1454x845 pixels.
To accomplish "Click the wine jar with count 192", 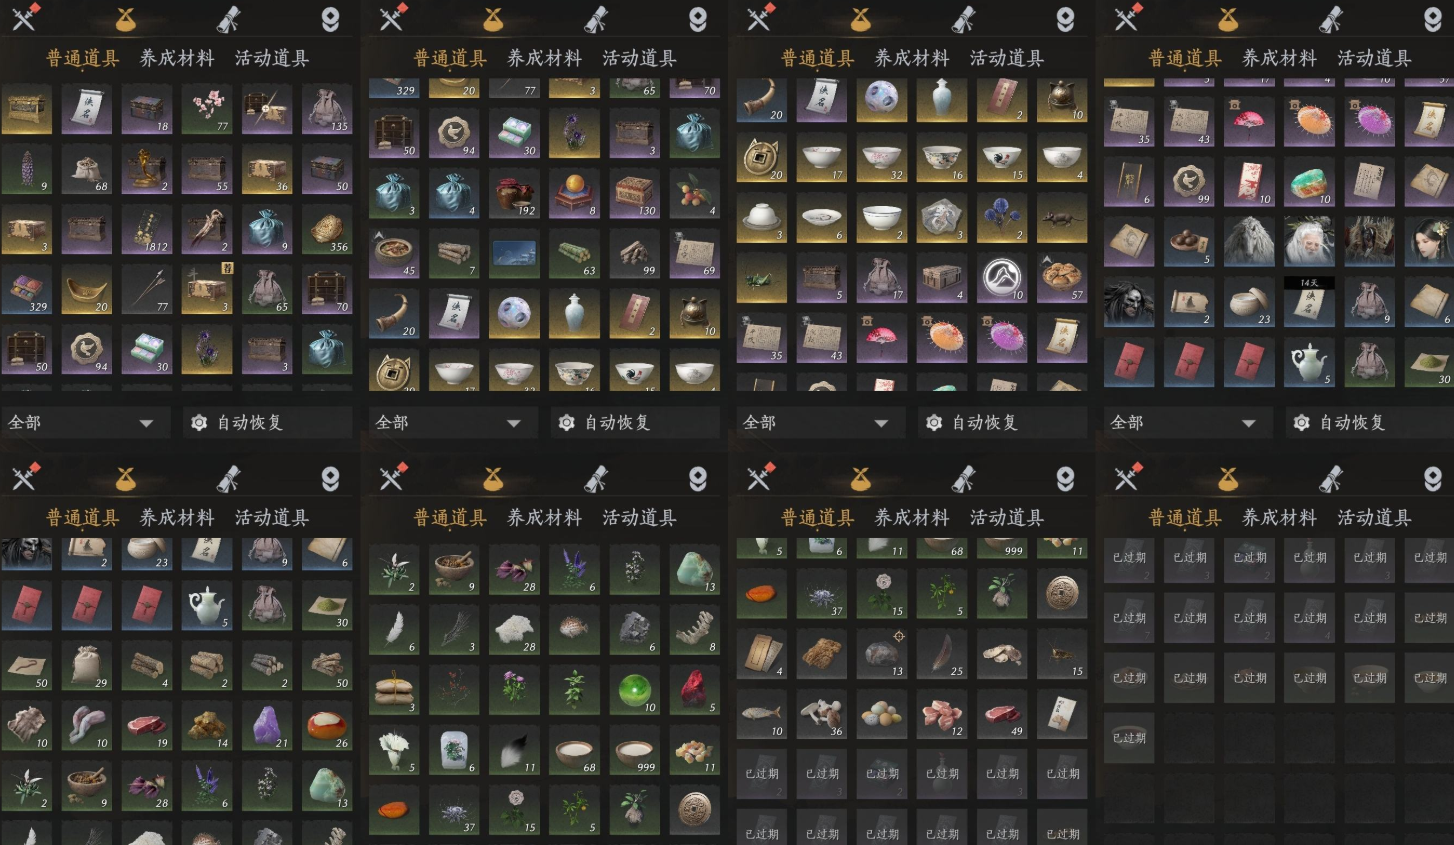I will coord(514,193).
